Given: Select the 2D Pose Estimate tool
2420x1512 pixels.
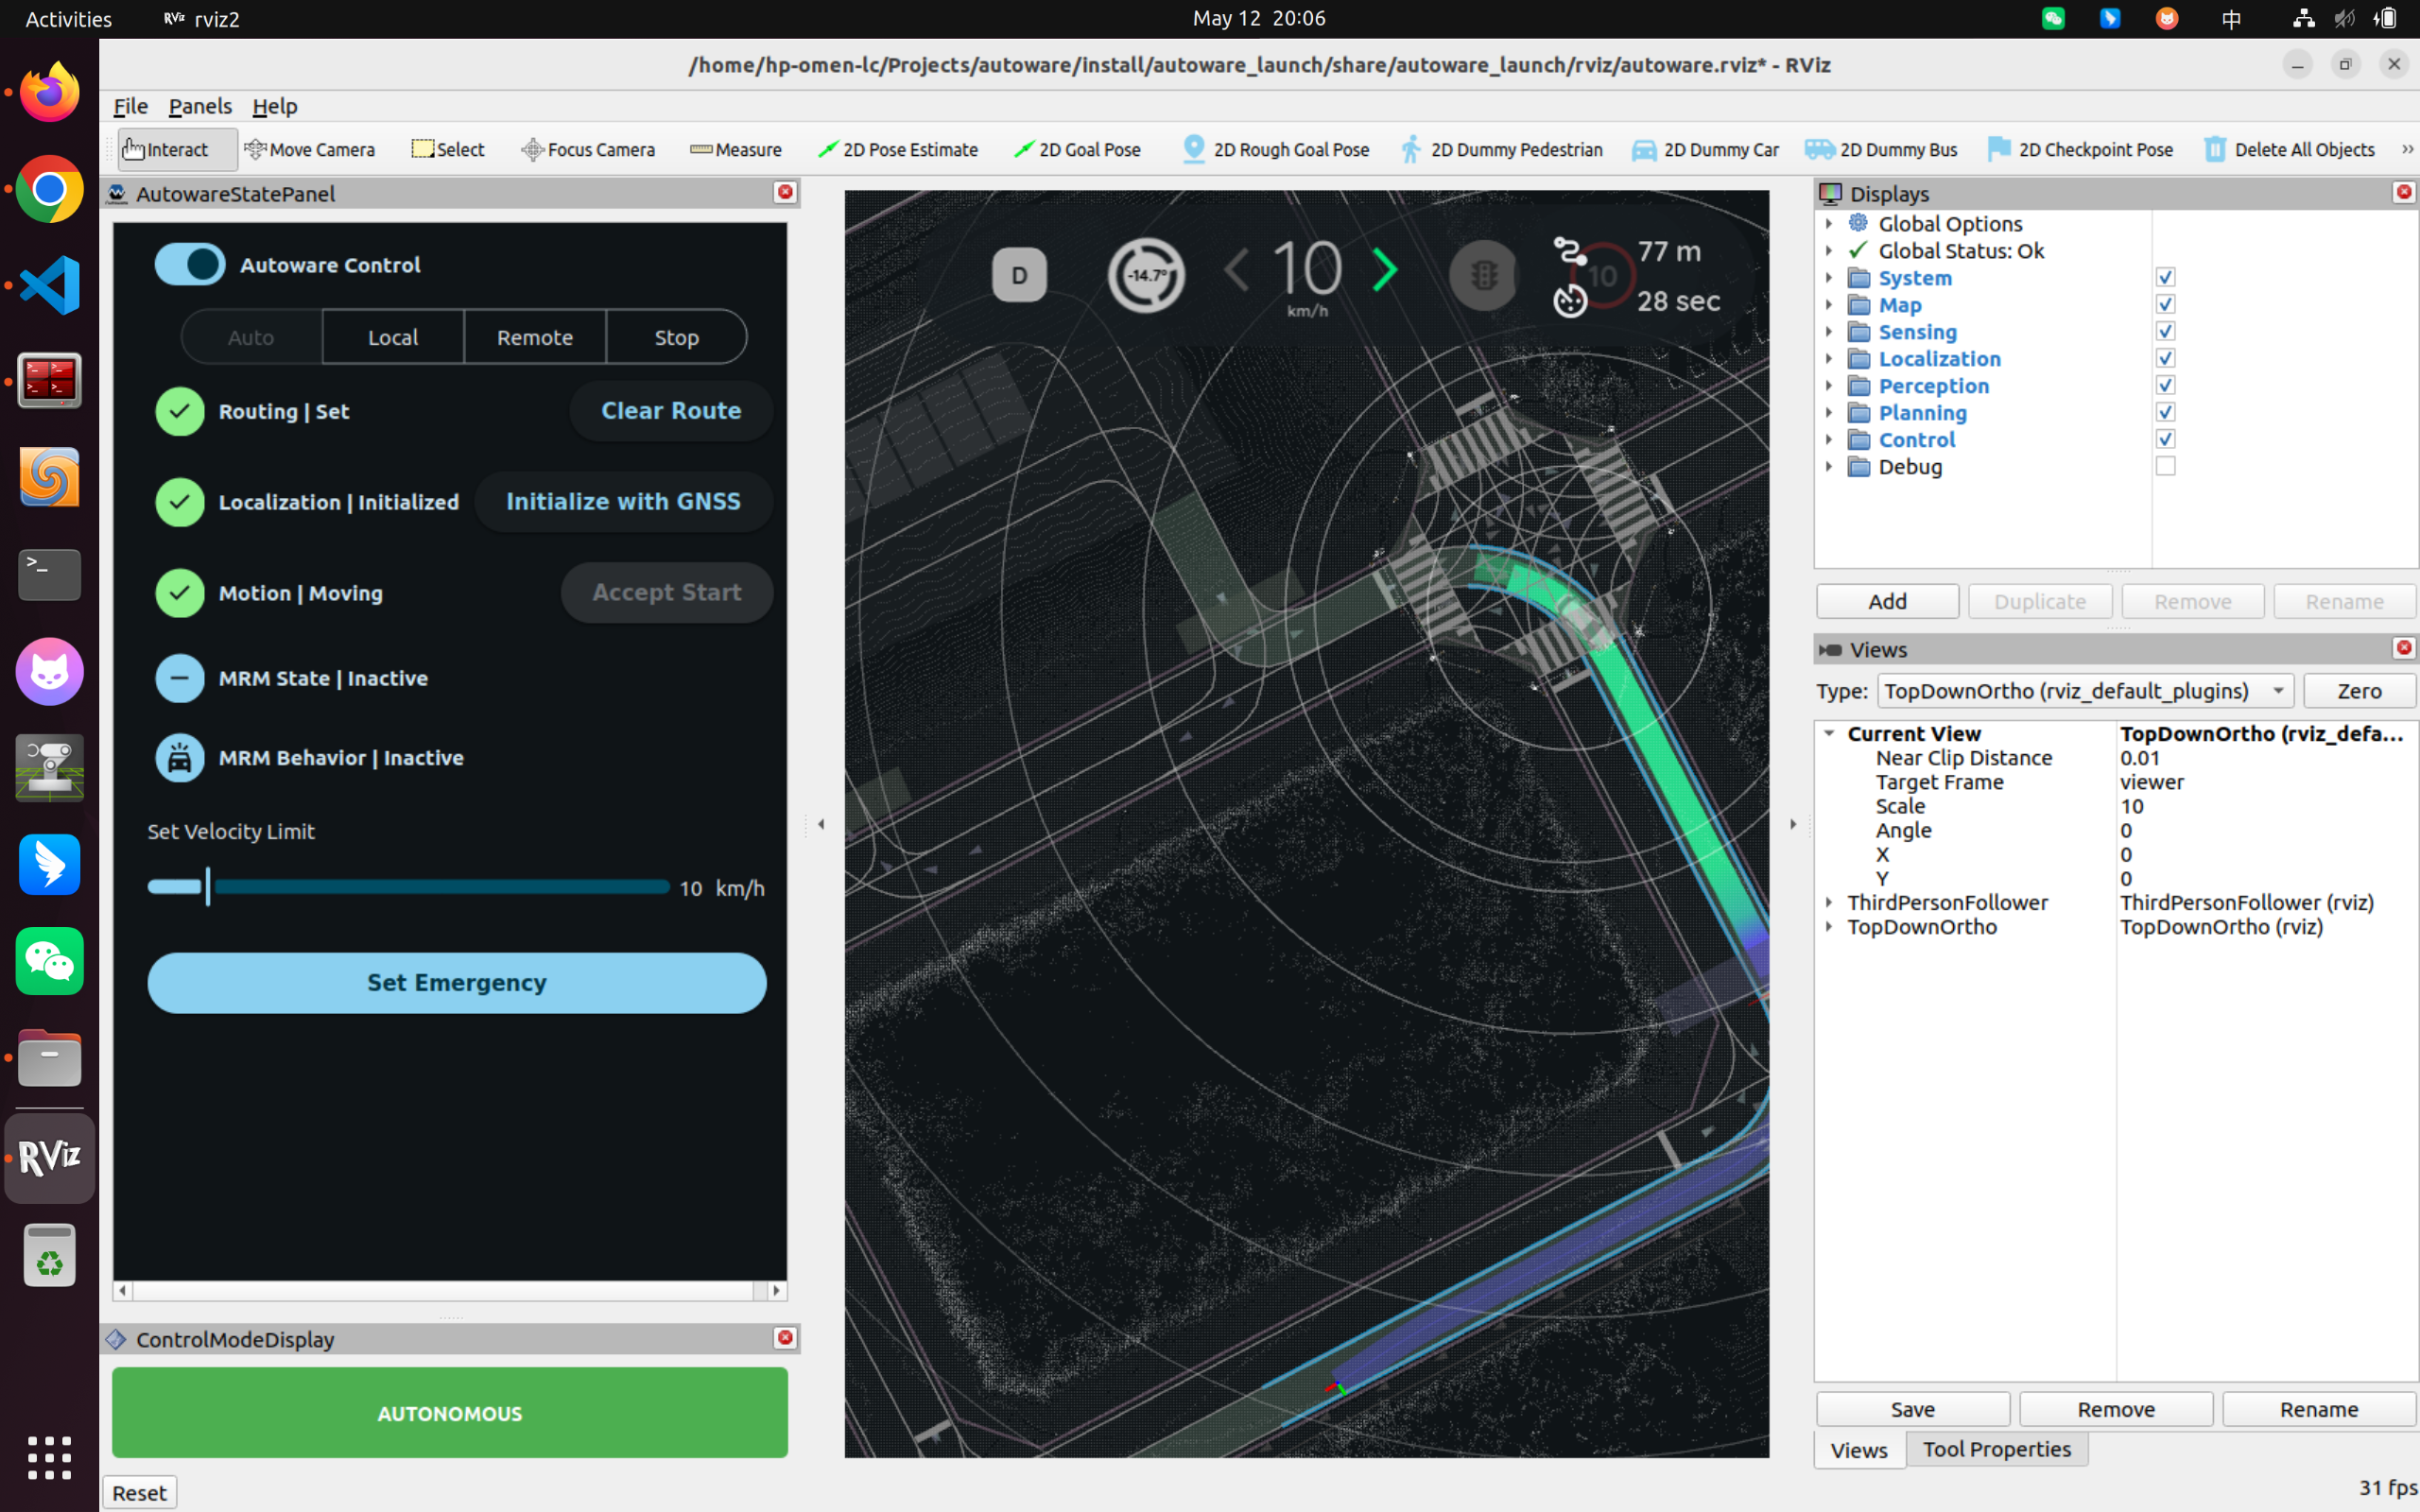Looking at the screenshot, I should (x=897, y=150).
